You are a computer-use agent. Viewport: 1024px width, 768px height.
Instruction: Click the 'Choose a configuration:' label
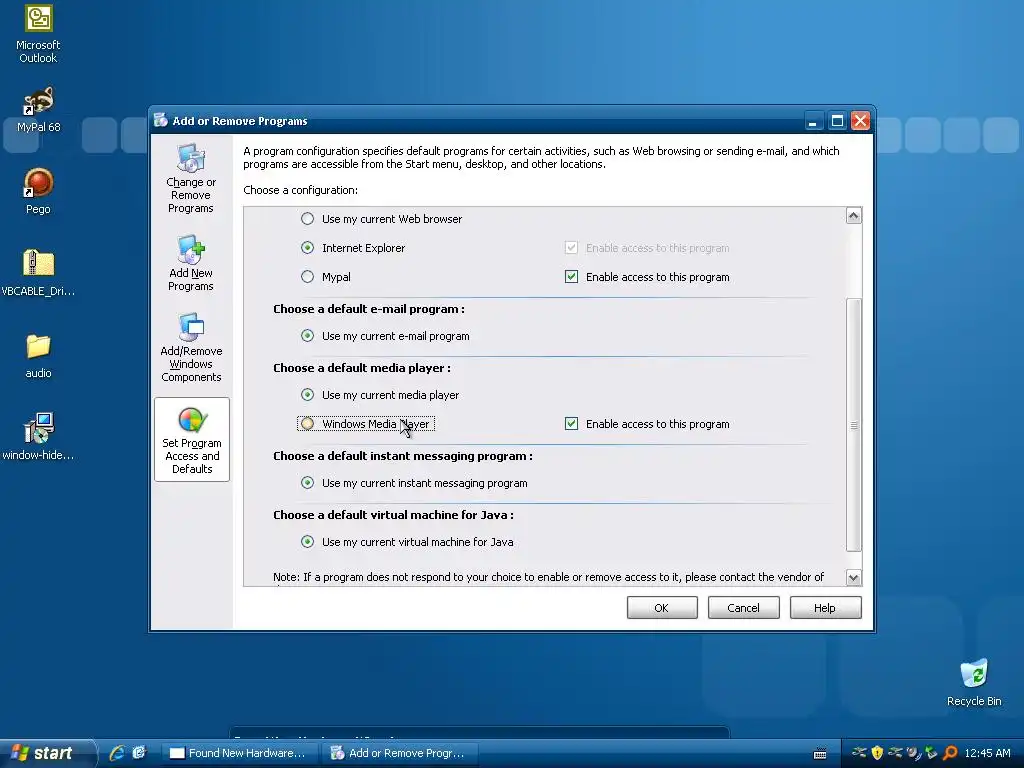(300, 190)
